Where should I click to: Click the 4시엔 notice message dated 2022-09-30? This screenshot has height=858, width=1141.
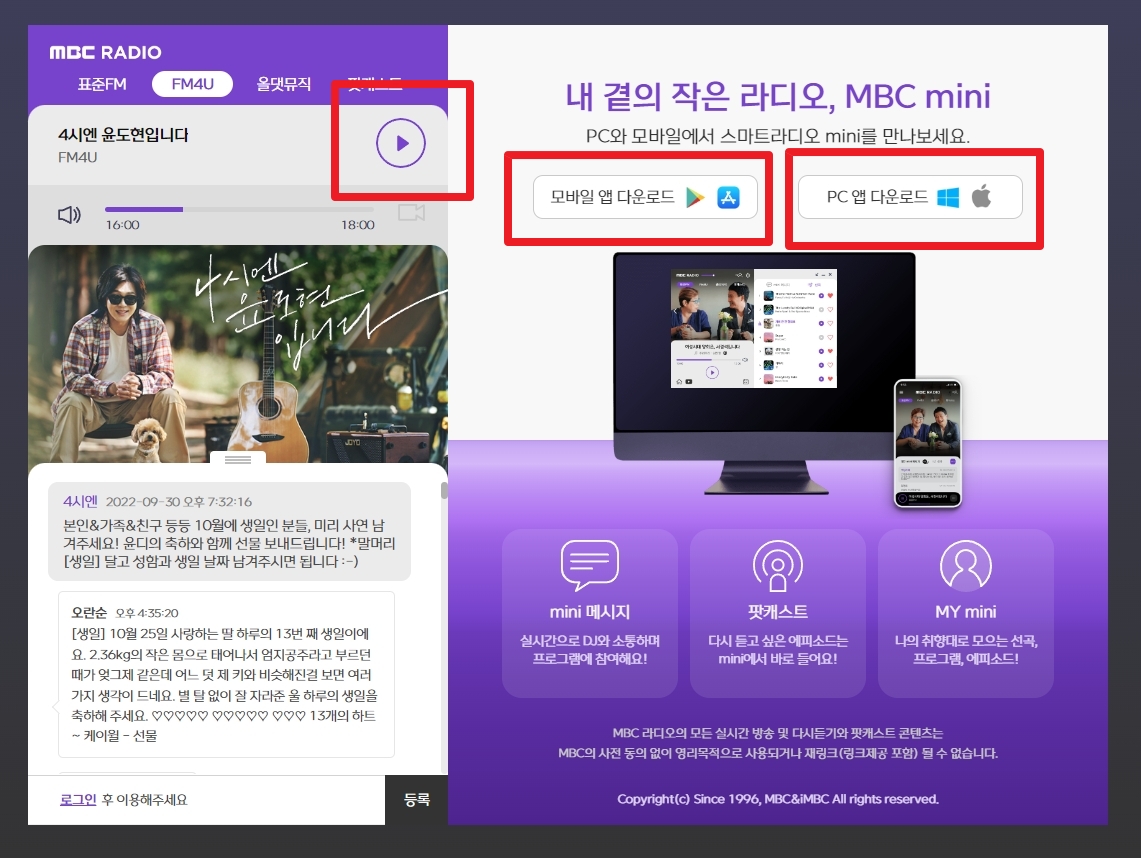[x=229, y=531]
